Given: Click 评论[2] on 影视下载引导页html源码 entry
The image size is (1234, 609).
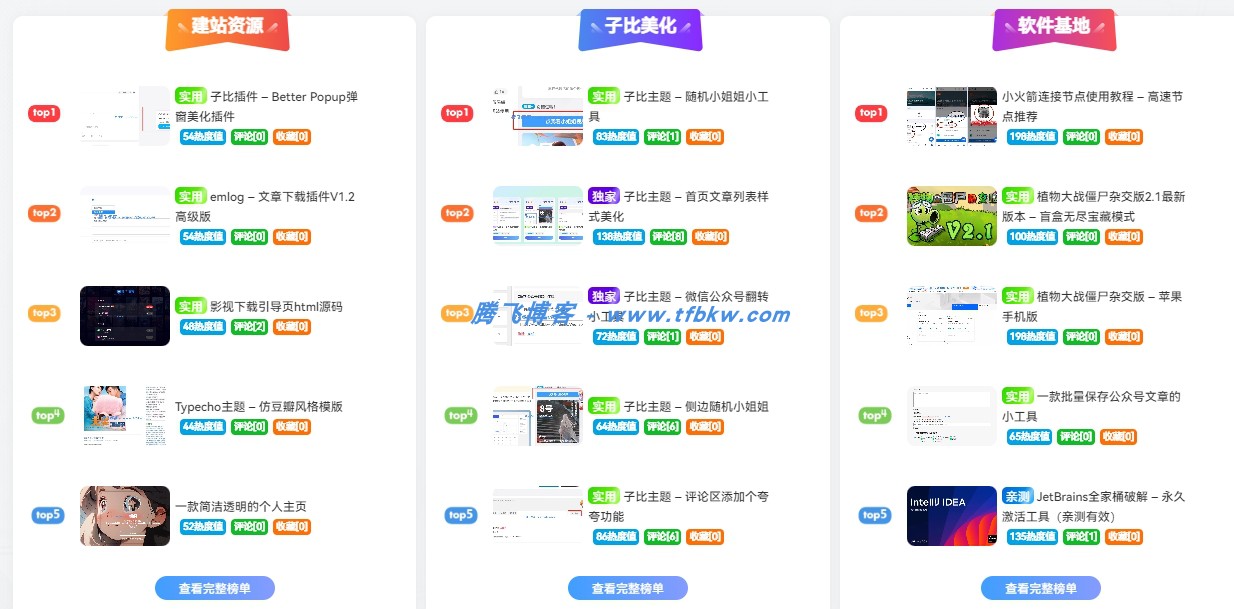Looking at the screenshot, I should [x=248, y=326].
